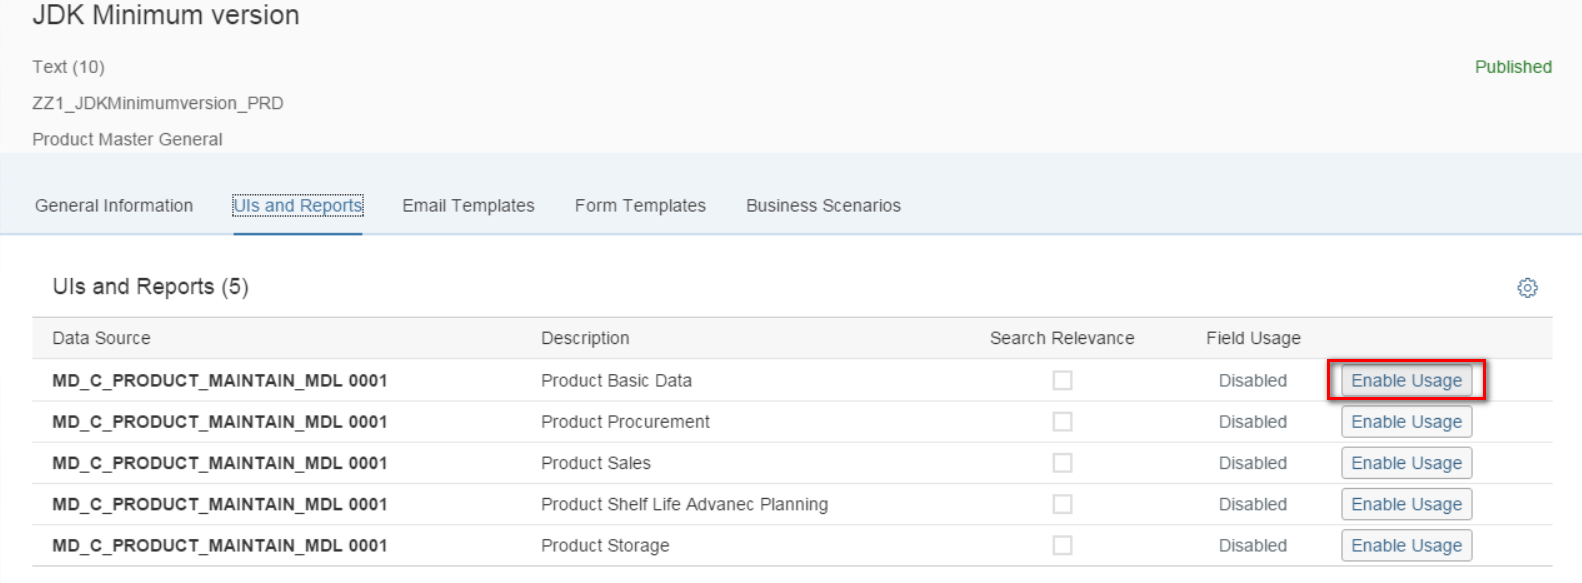The height and width of the screenshot is (583, 1582).
Task: Enable Usage for Product Procurement
Action: pos(1406,422)
